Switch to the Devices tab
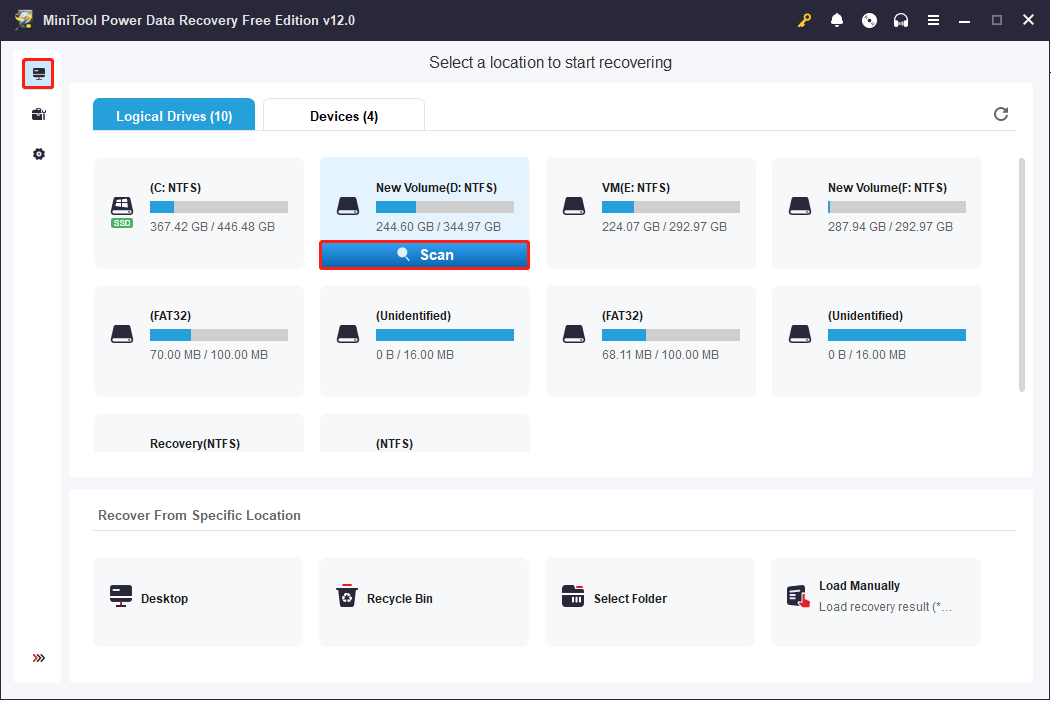This screenshot has height=701, width=1051. tap(343, 114)
